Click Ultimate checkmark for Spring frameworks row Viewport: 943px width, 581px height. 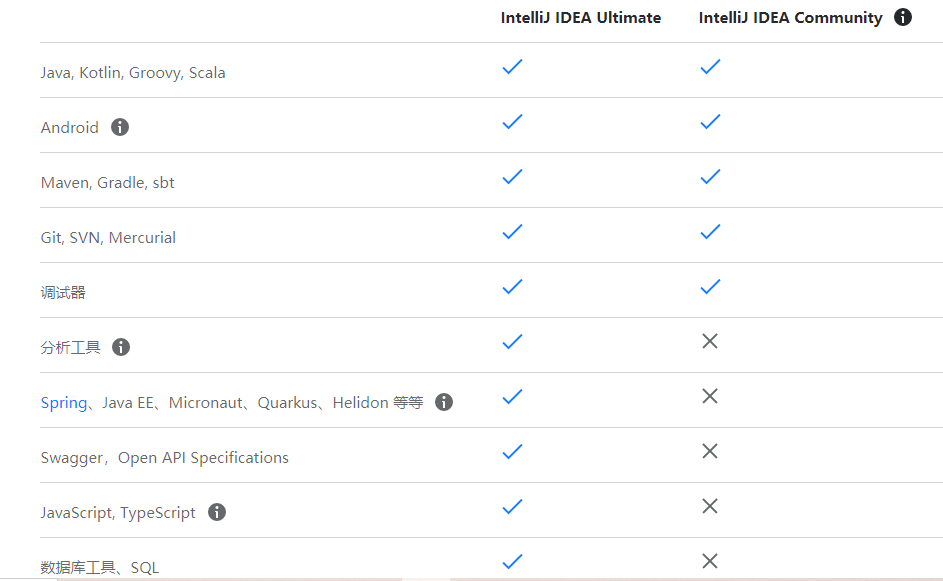[x=512, y=396]
